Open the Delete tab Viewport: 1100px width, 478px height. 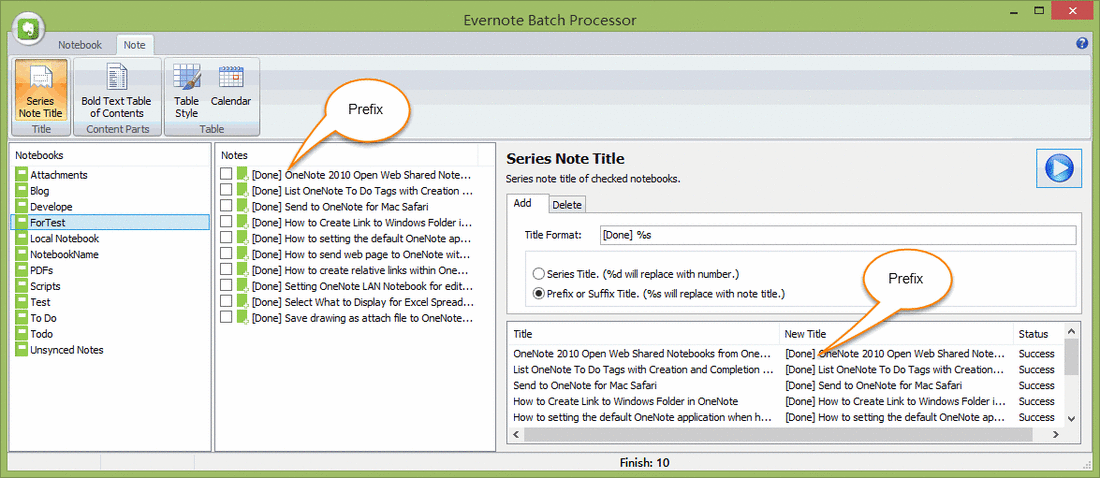coord(567,204)
